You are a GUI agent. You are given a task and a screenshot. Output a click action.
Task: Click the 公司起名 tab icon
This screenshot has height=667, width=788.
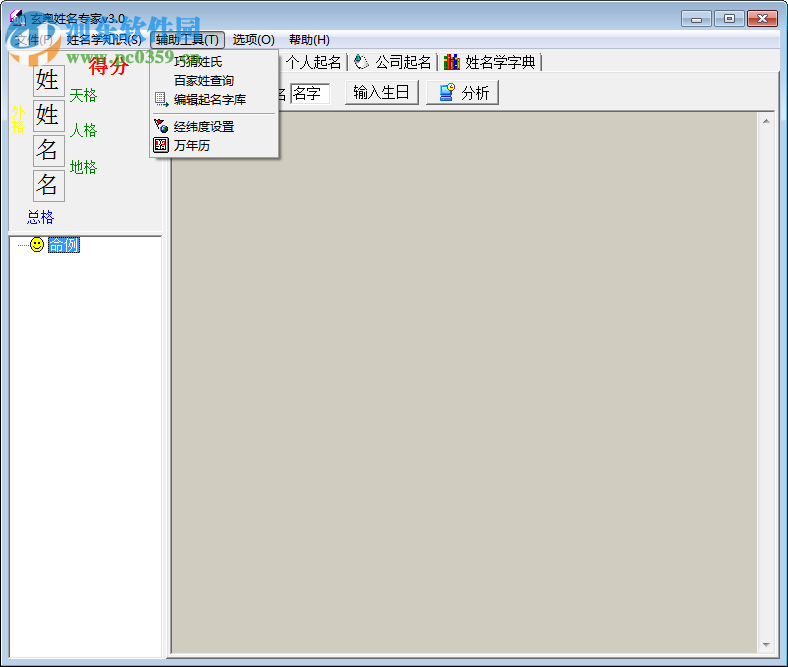[x=361, y=62]
